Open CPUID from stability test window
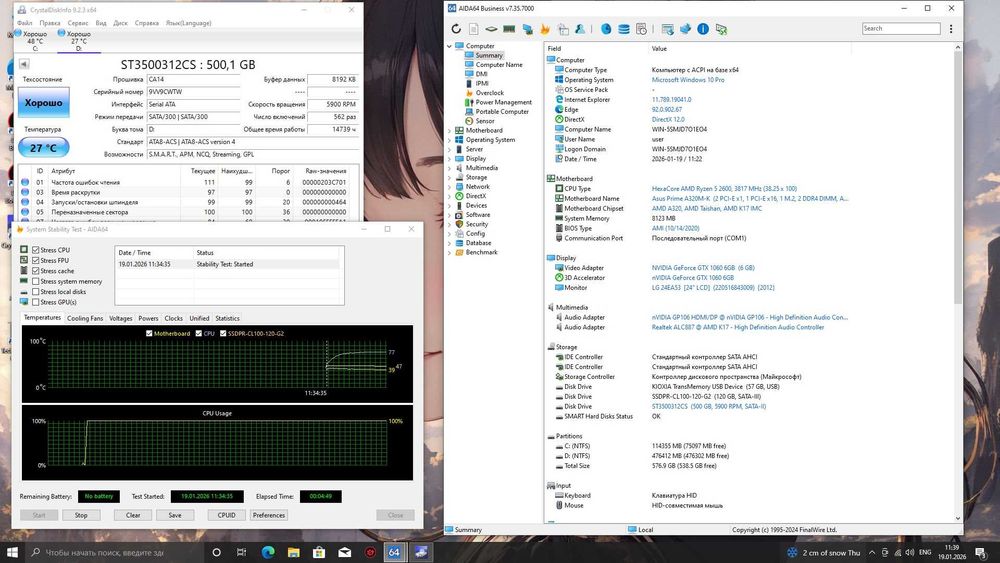 (x=226, y=515)
